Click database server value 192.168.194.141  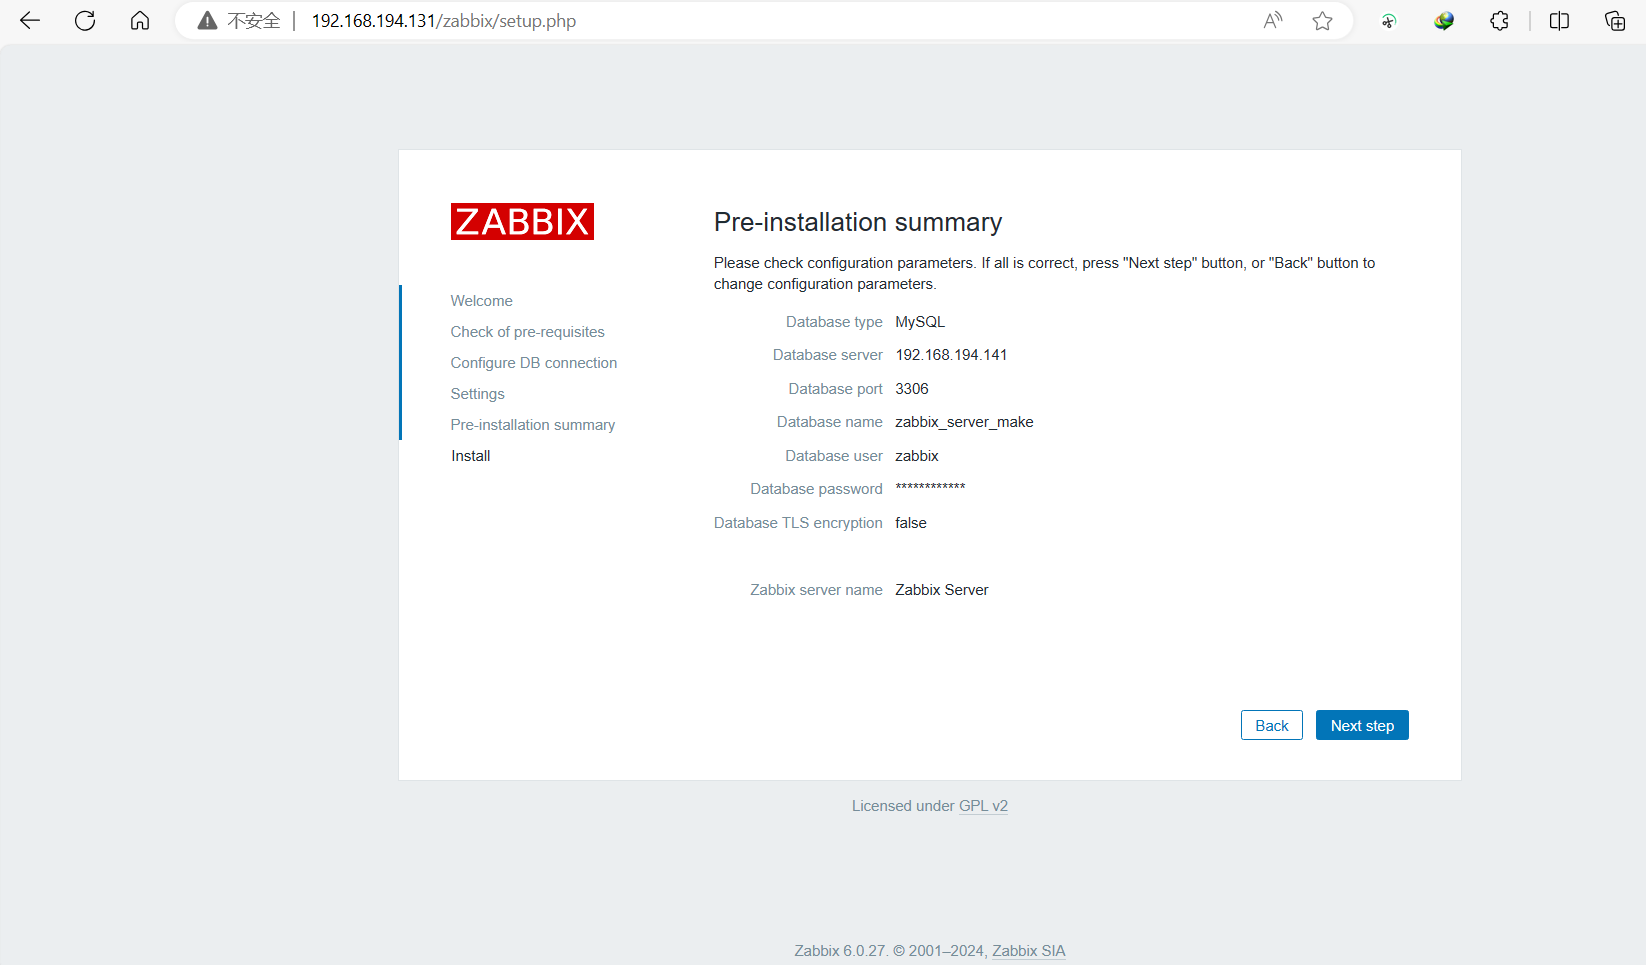(951, 355)
